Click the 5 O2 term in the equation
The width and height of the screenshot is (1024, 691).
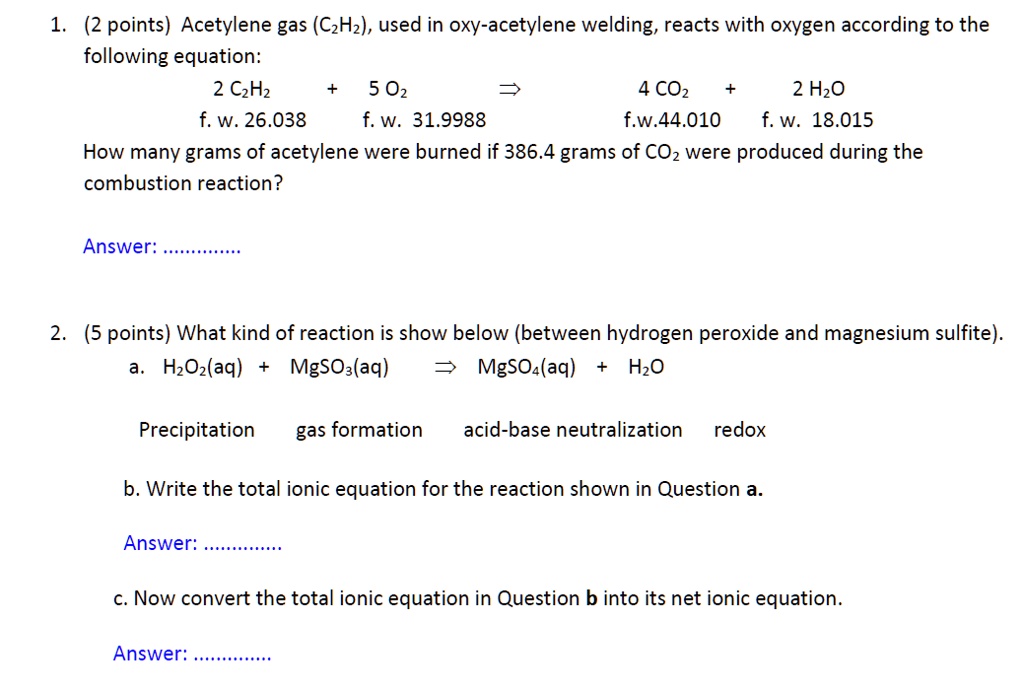pos(387,88)
